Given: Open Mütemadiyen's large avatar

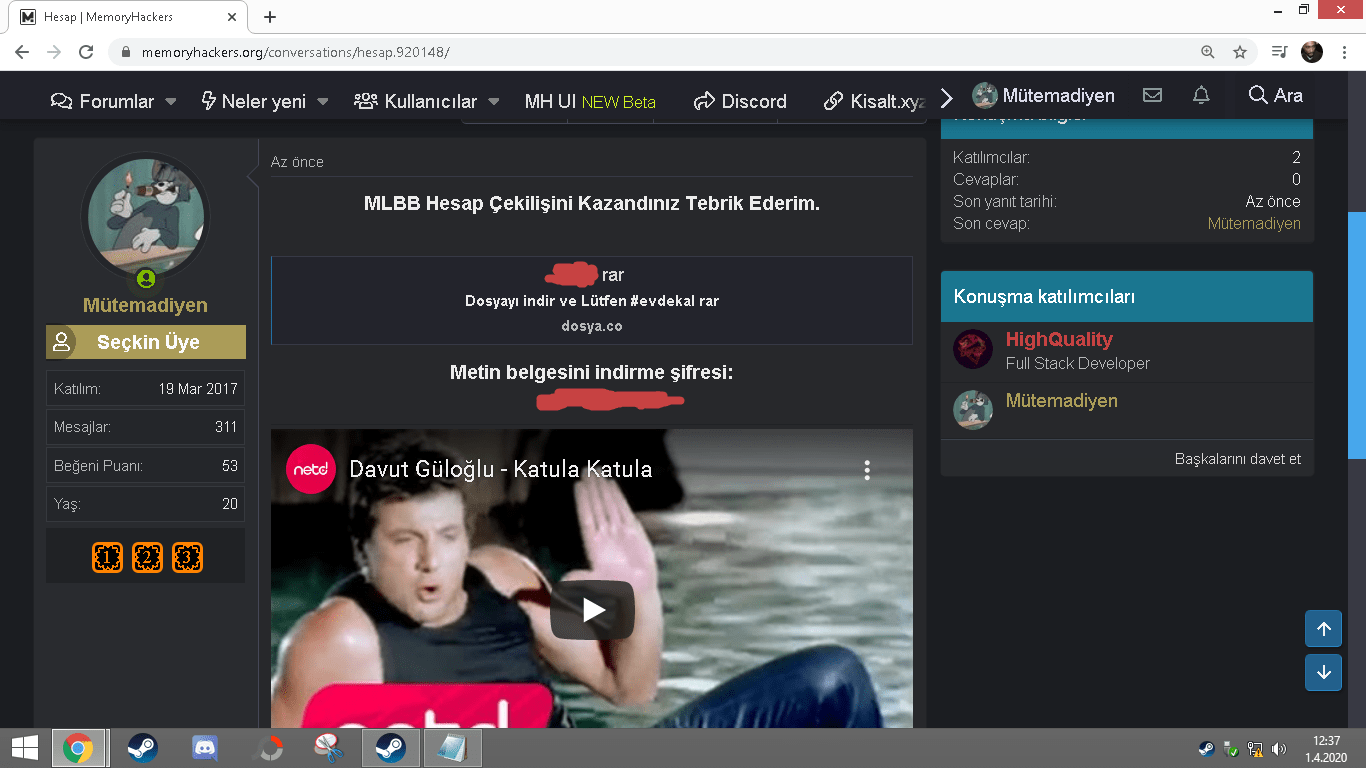Looking at the screenshot, I should 146,216.
